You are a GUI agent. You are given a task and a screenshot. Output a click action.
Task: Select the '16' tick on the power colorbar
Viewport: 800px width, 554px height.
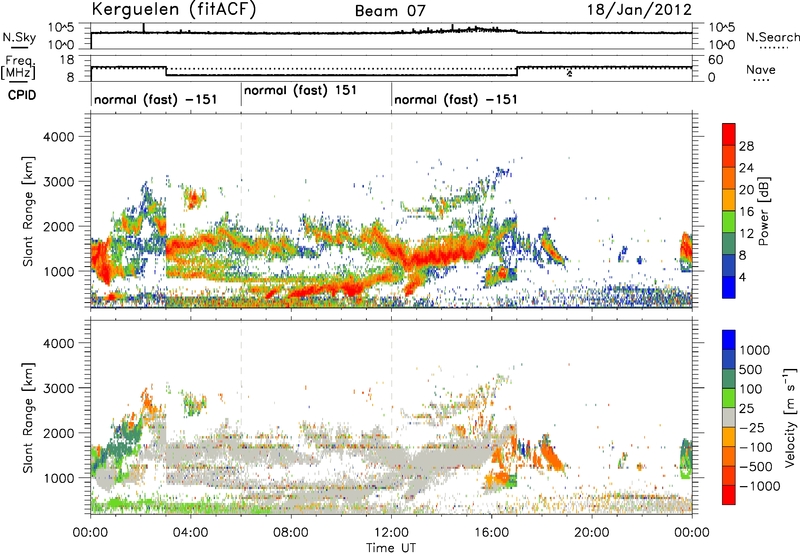pyautogui.click(x=746, y=212)
